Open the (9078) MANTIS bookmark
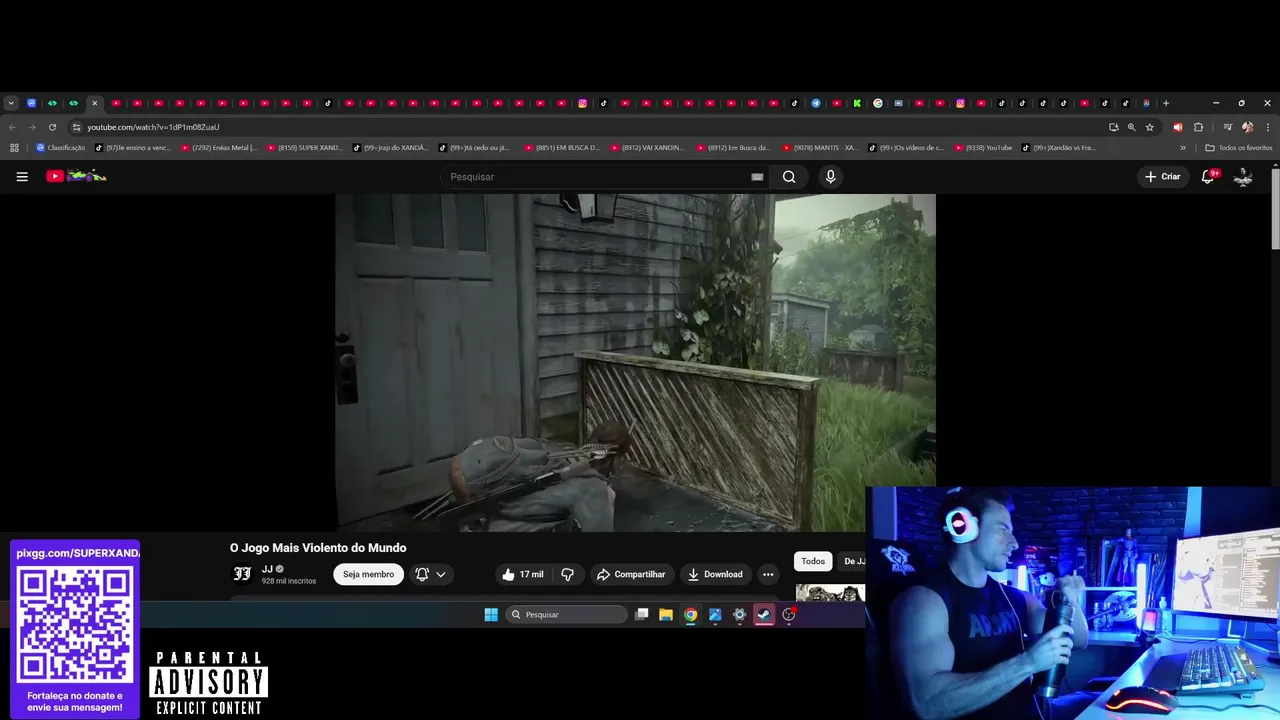 [821, 148]
